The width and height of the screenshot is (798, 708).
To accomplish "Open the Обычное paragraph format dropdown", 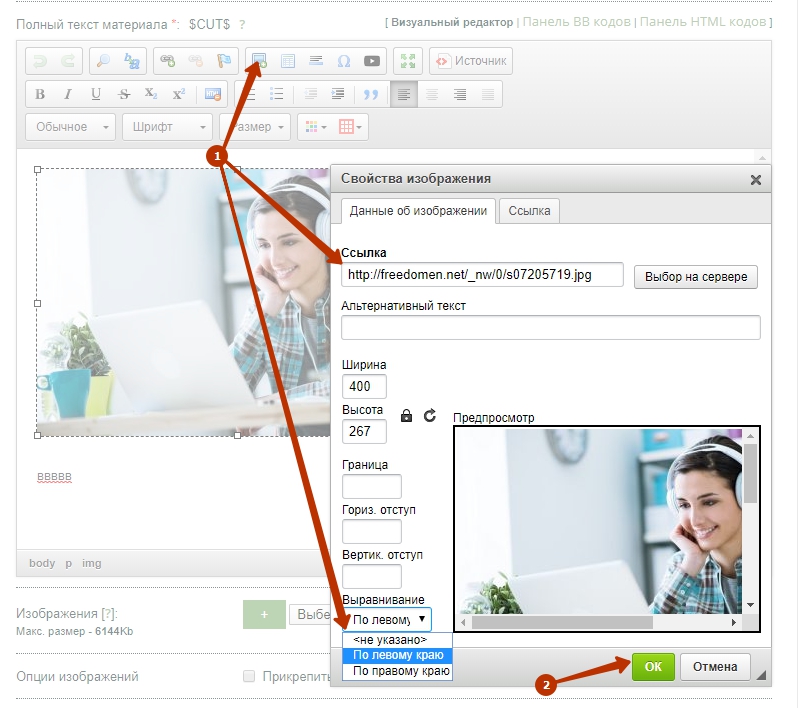I will (71, 127).
